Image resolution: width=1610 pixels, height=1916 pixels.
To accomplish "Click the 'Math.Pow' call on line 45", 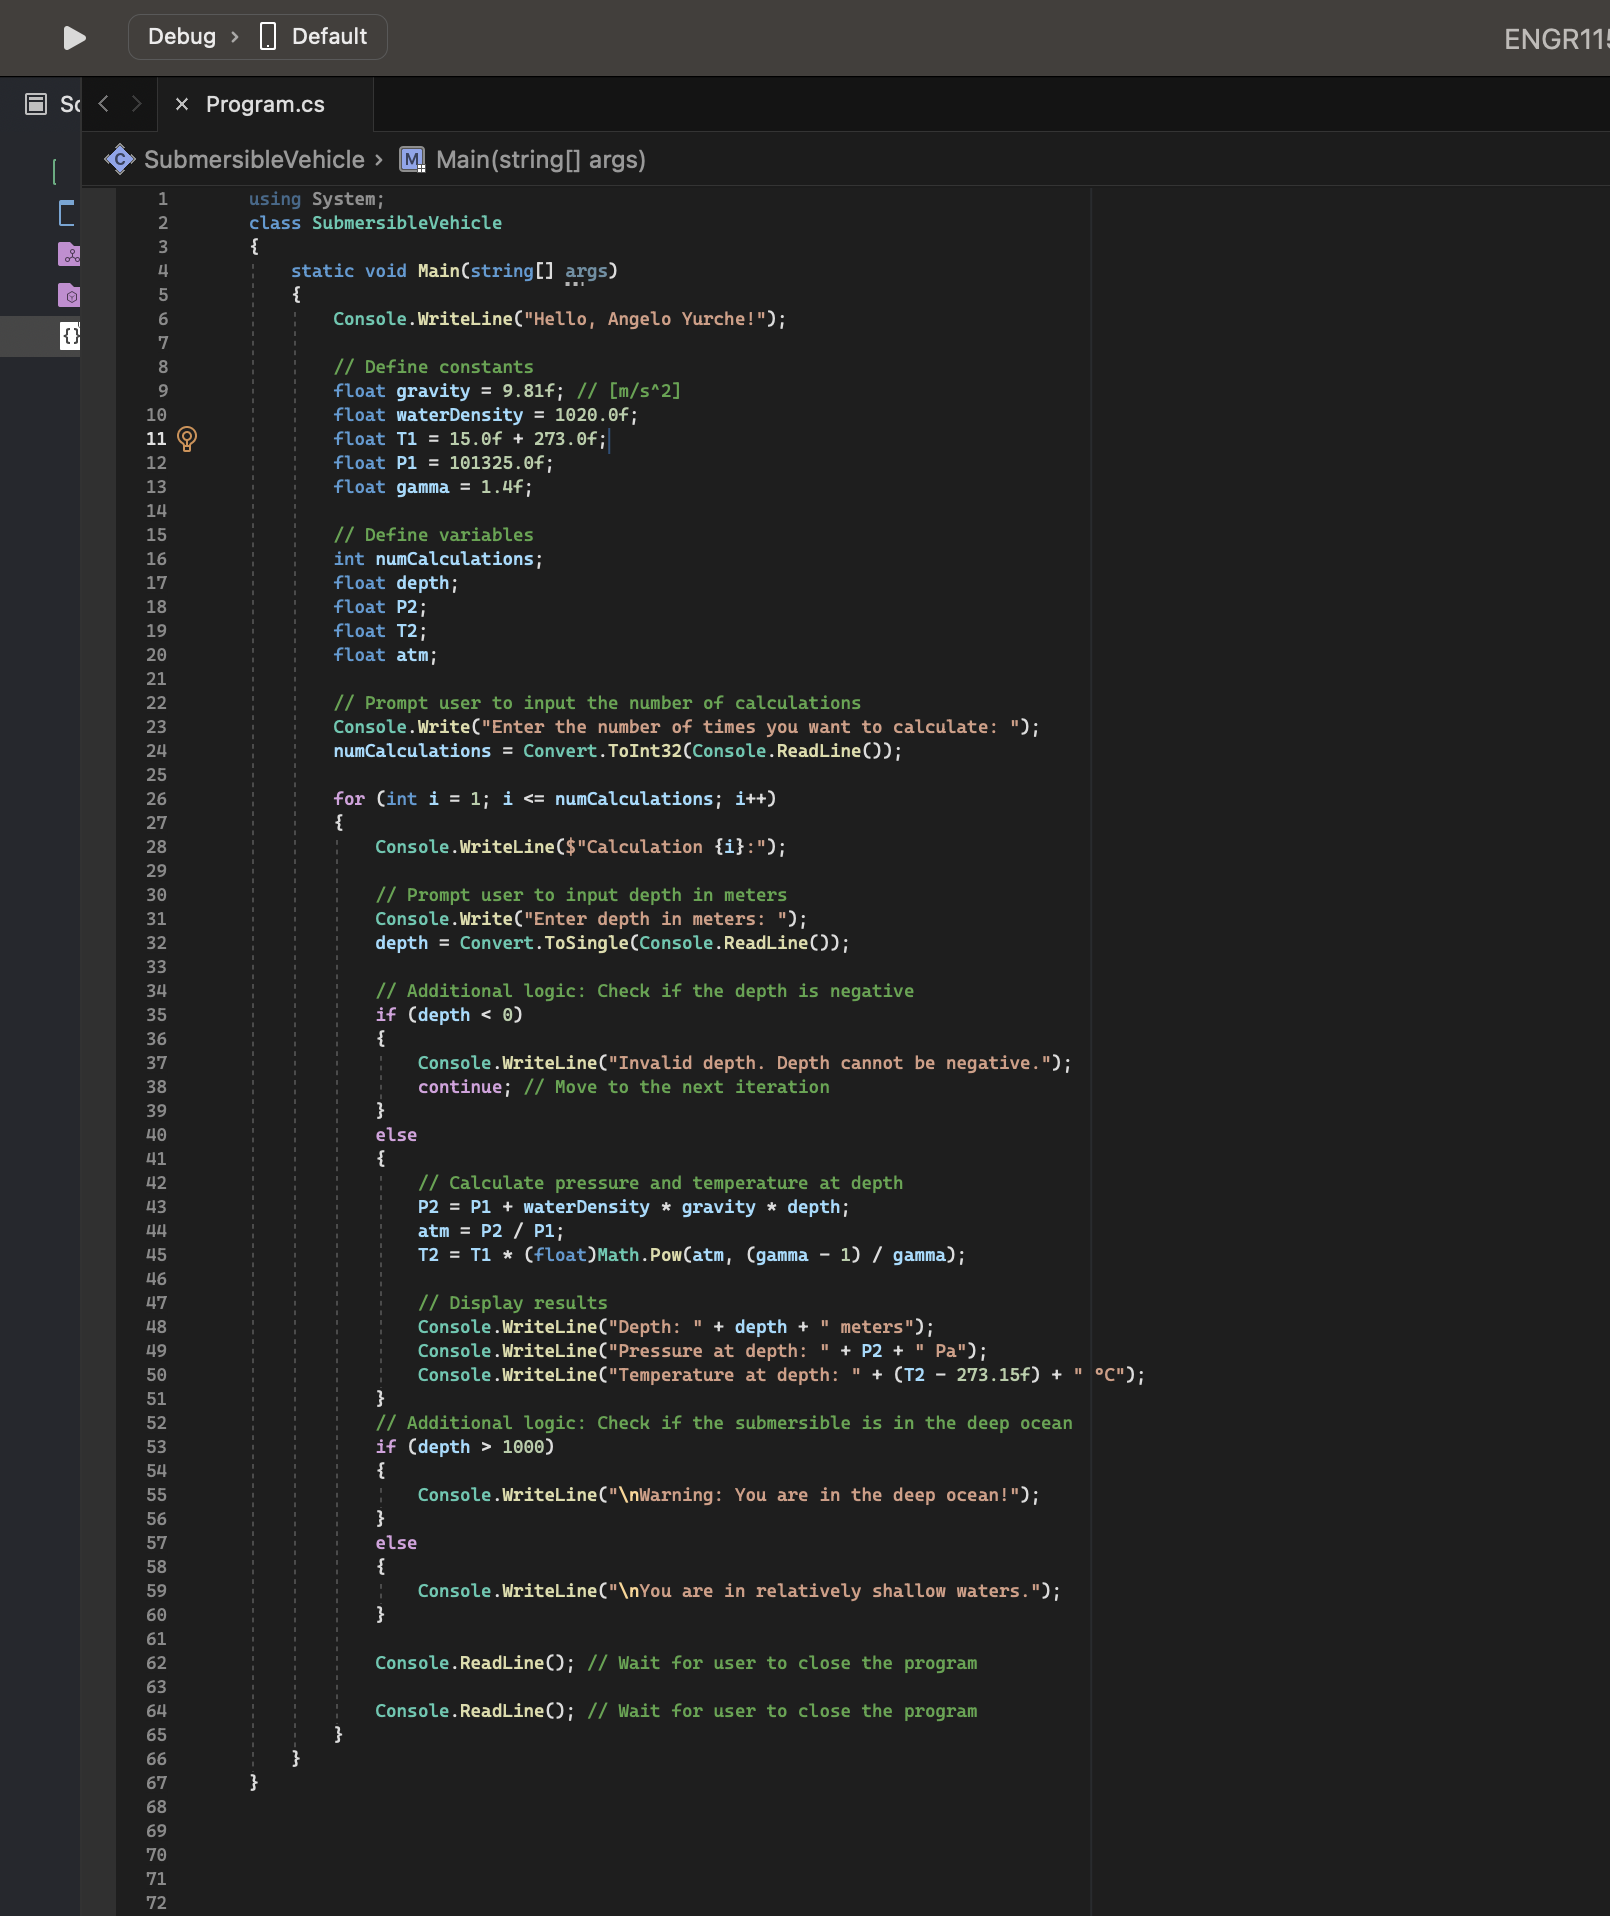I will [x=639, y=1255].
